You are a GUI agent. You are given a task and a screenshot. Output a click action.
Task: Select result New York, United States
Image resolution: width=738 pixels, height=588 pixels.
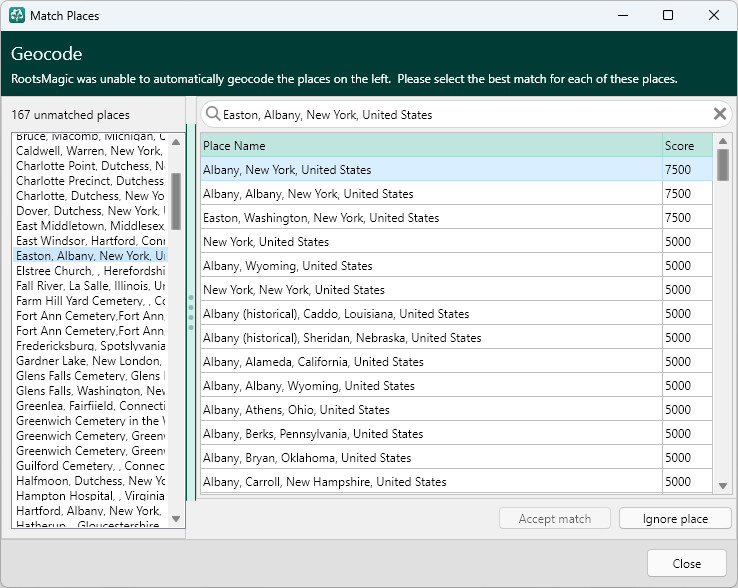tap(431, 242)
